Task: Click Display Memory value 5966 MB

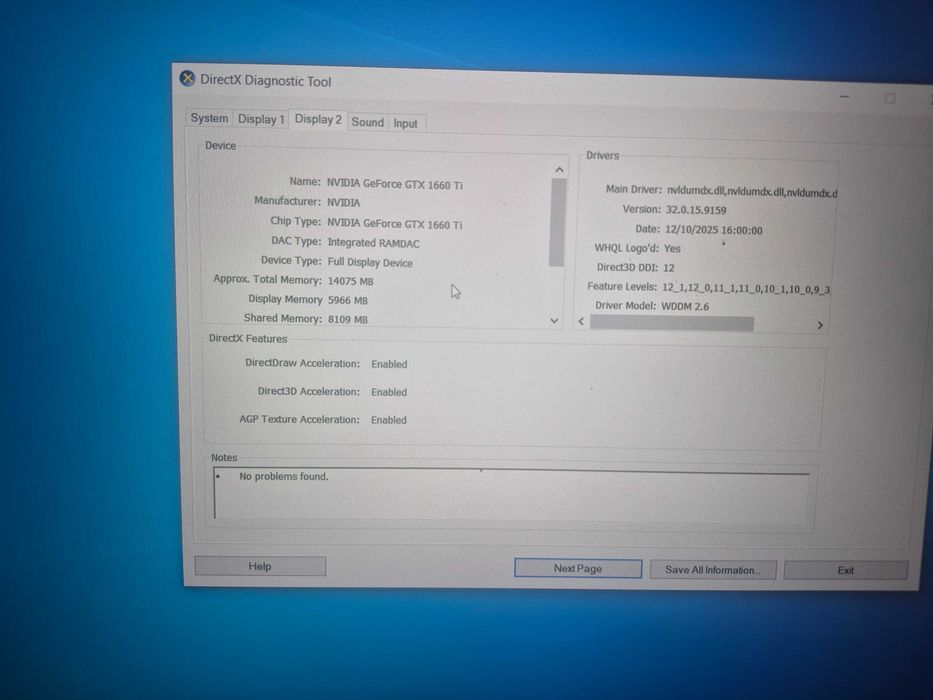Action: 347,301
